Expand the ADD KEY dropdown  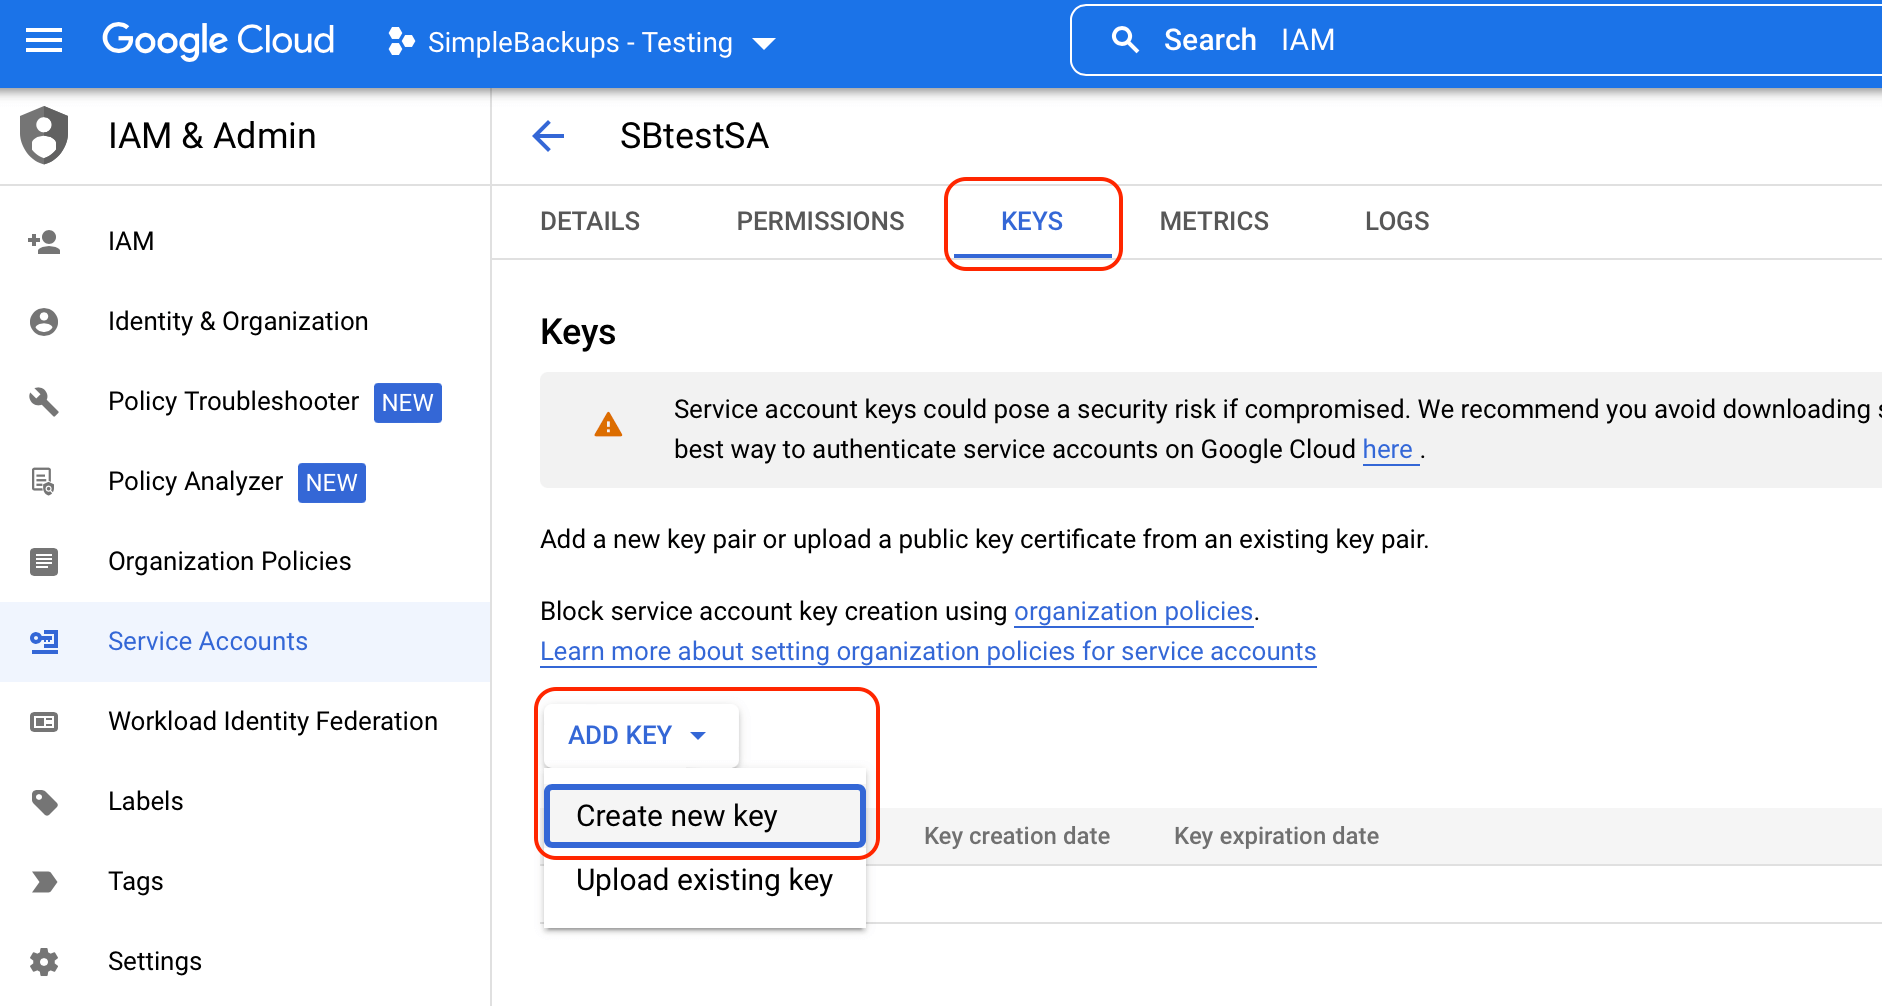639,735
